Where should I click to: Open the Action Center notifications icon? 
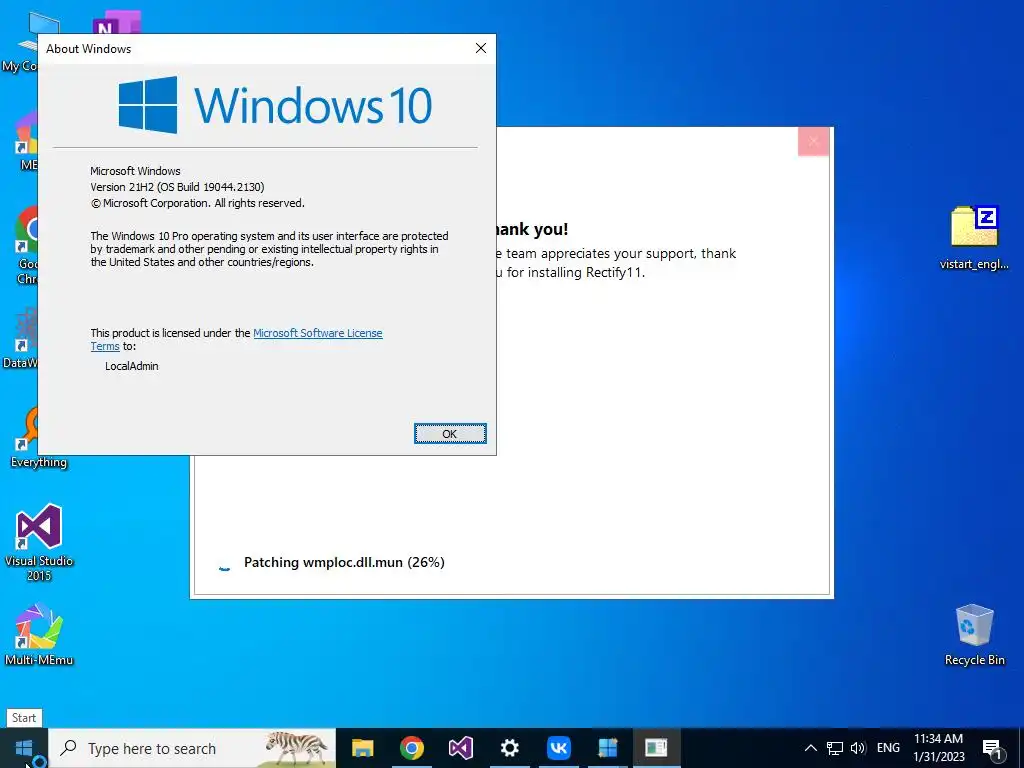(x=993, y=748)
